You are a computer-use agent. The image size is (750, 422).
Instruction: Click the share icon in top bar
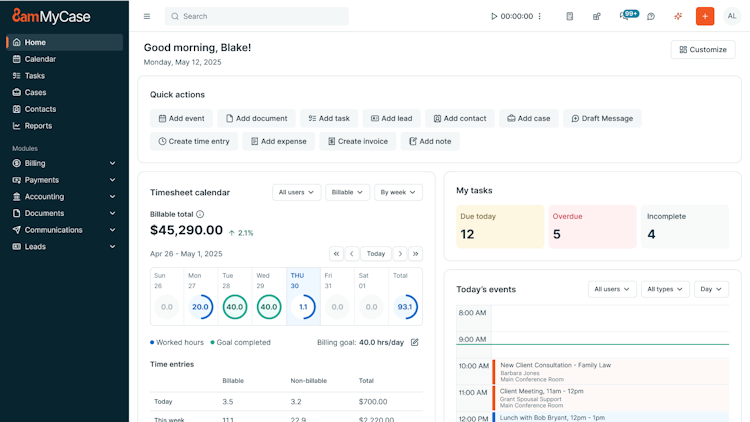coord(596,16)
